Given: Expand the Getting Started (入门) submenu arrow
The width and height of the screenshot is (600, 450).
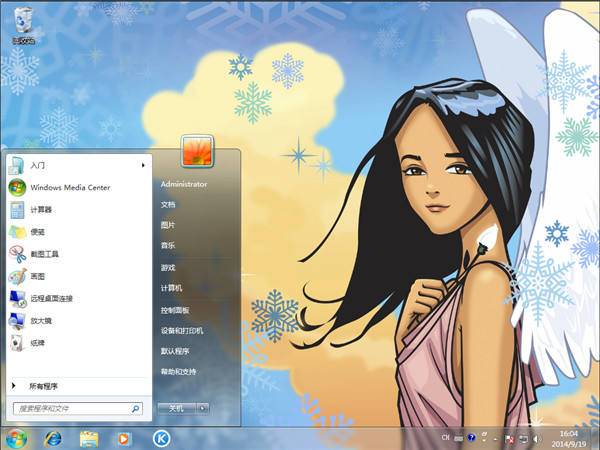Looking at the screenshot, I should coord(143,165).
